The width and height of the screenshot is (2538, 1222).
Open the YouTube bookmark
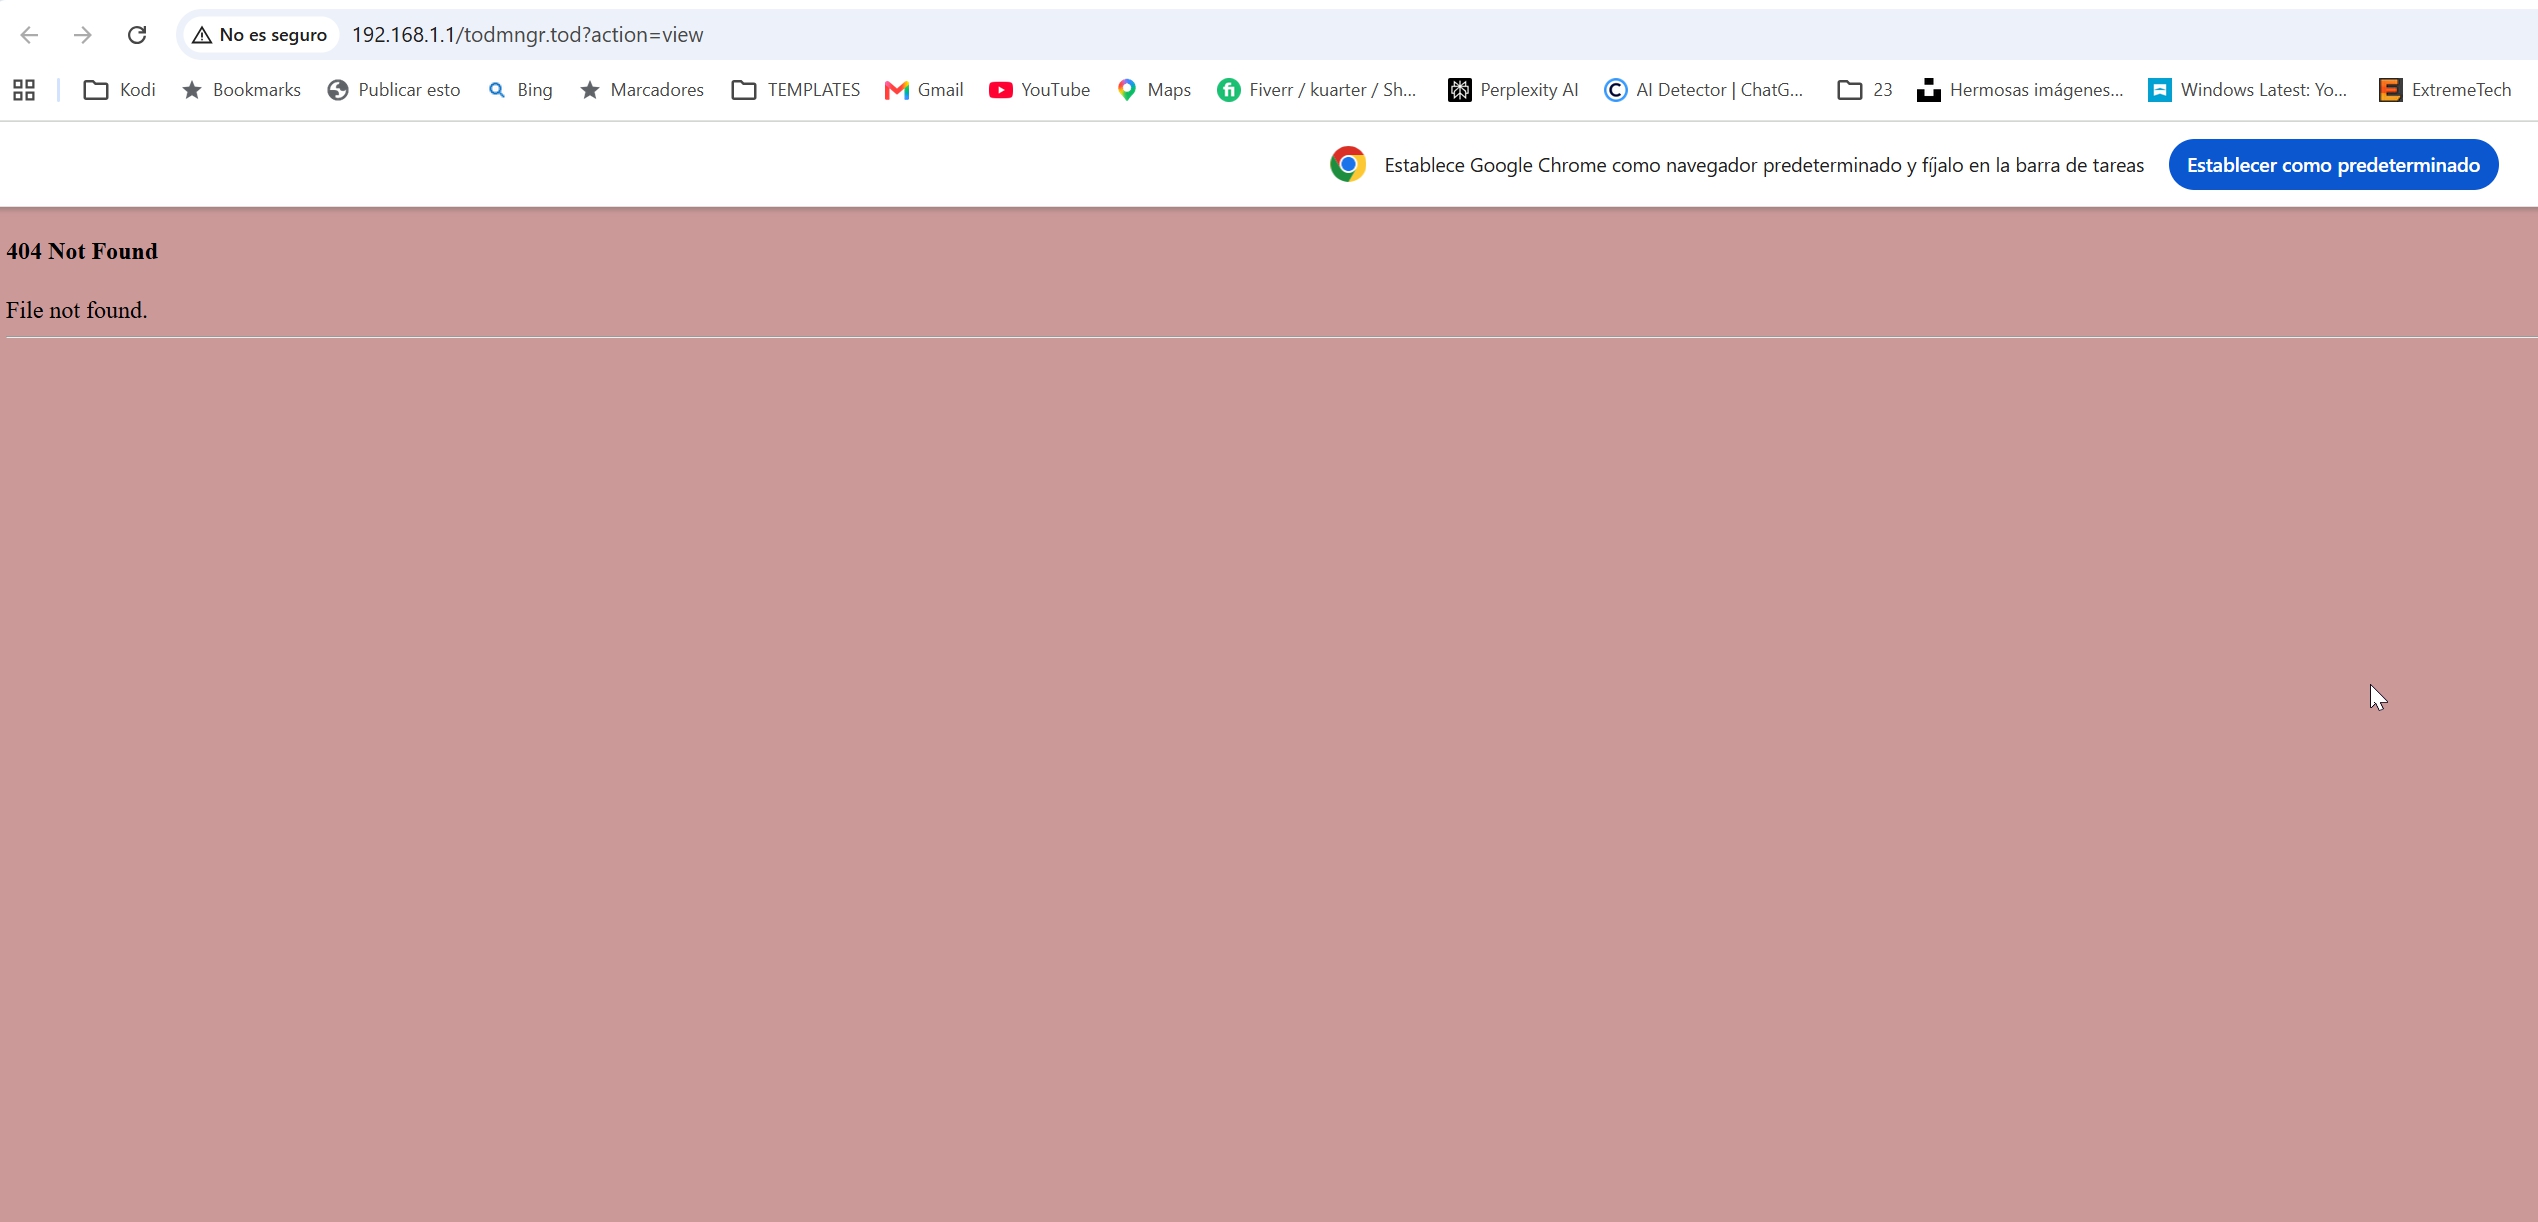coord(1040,90)
